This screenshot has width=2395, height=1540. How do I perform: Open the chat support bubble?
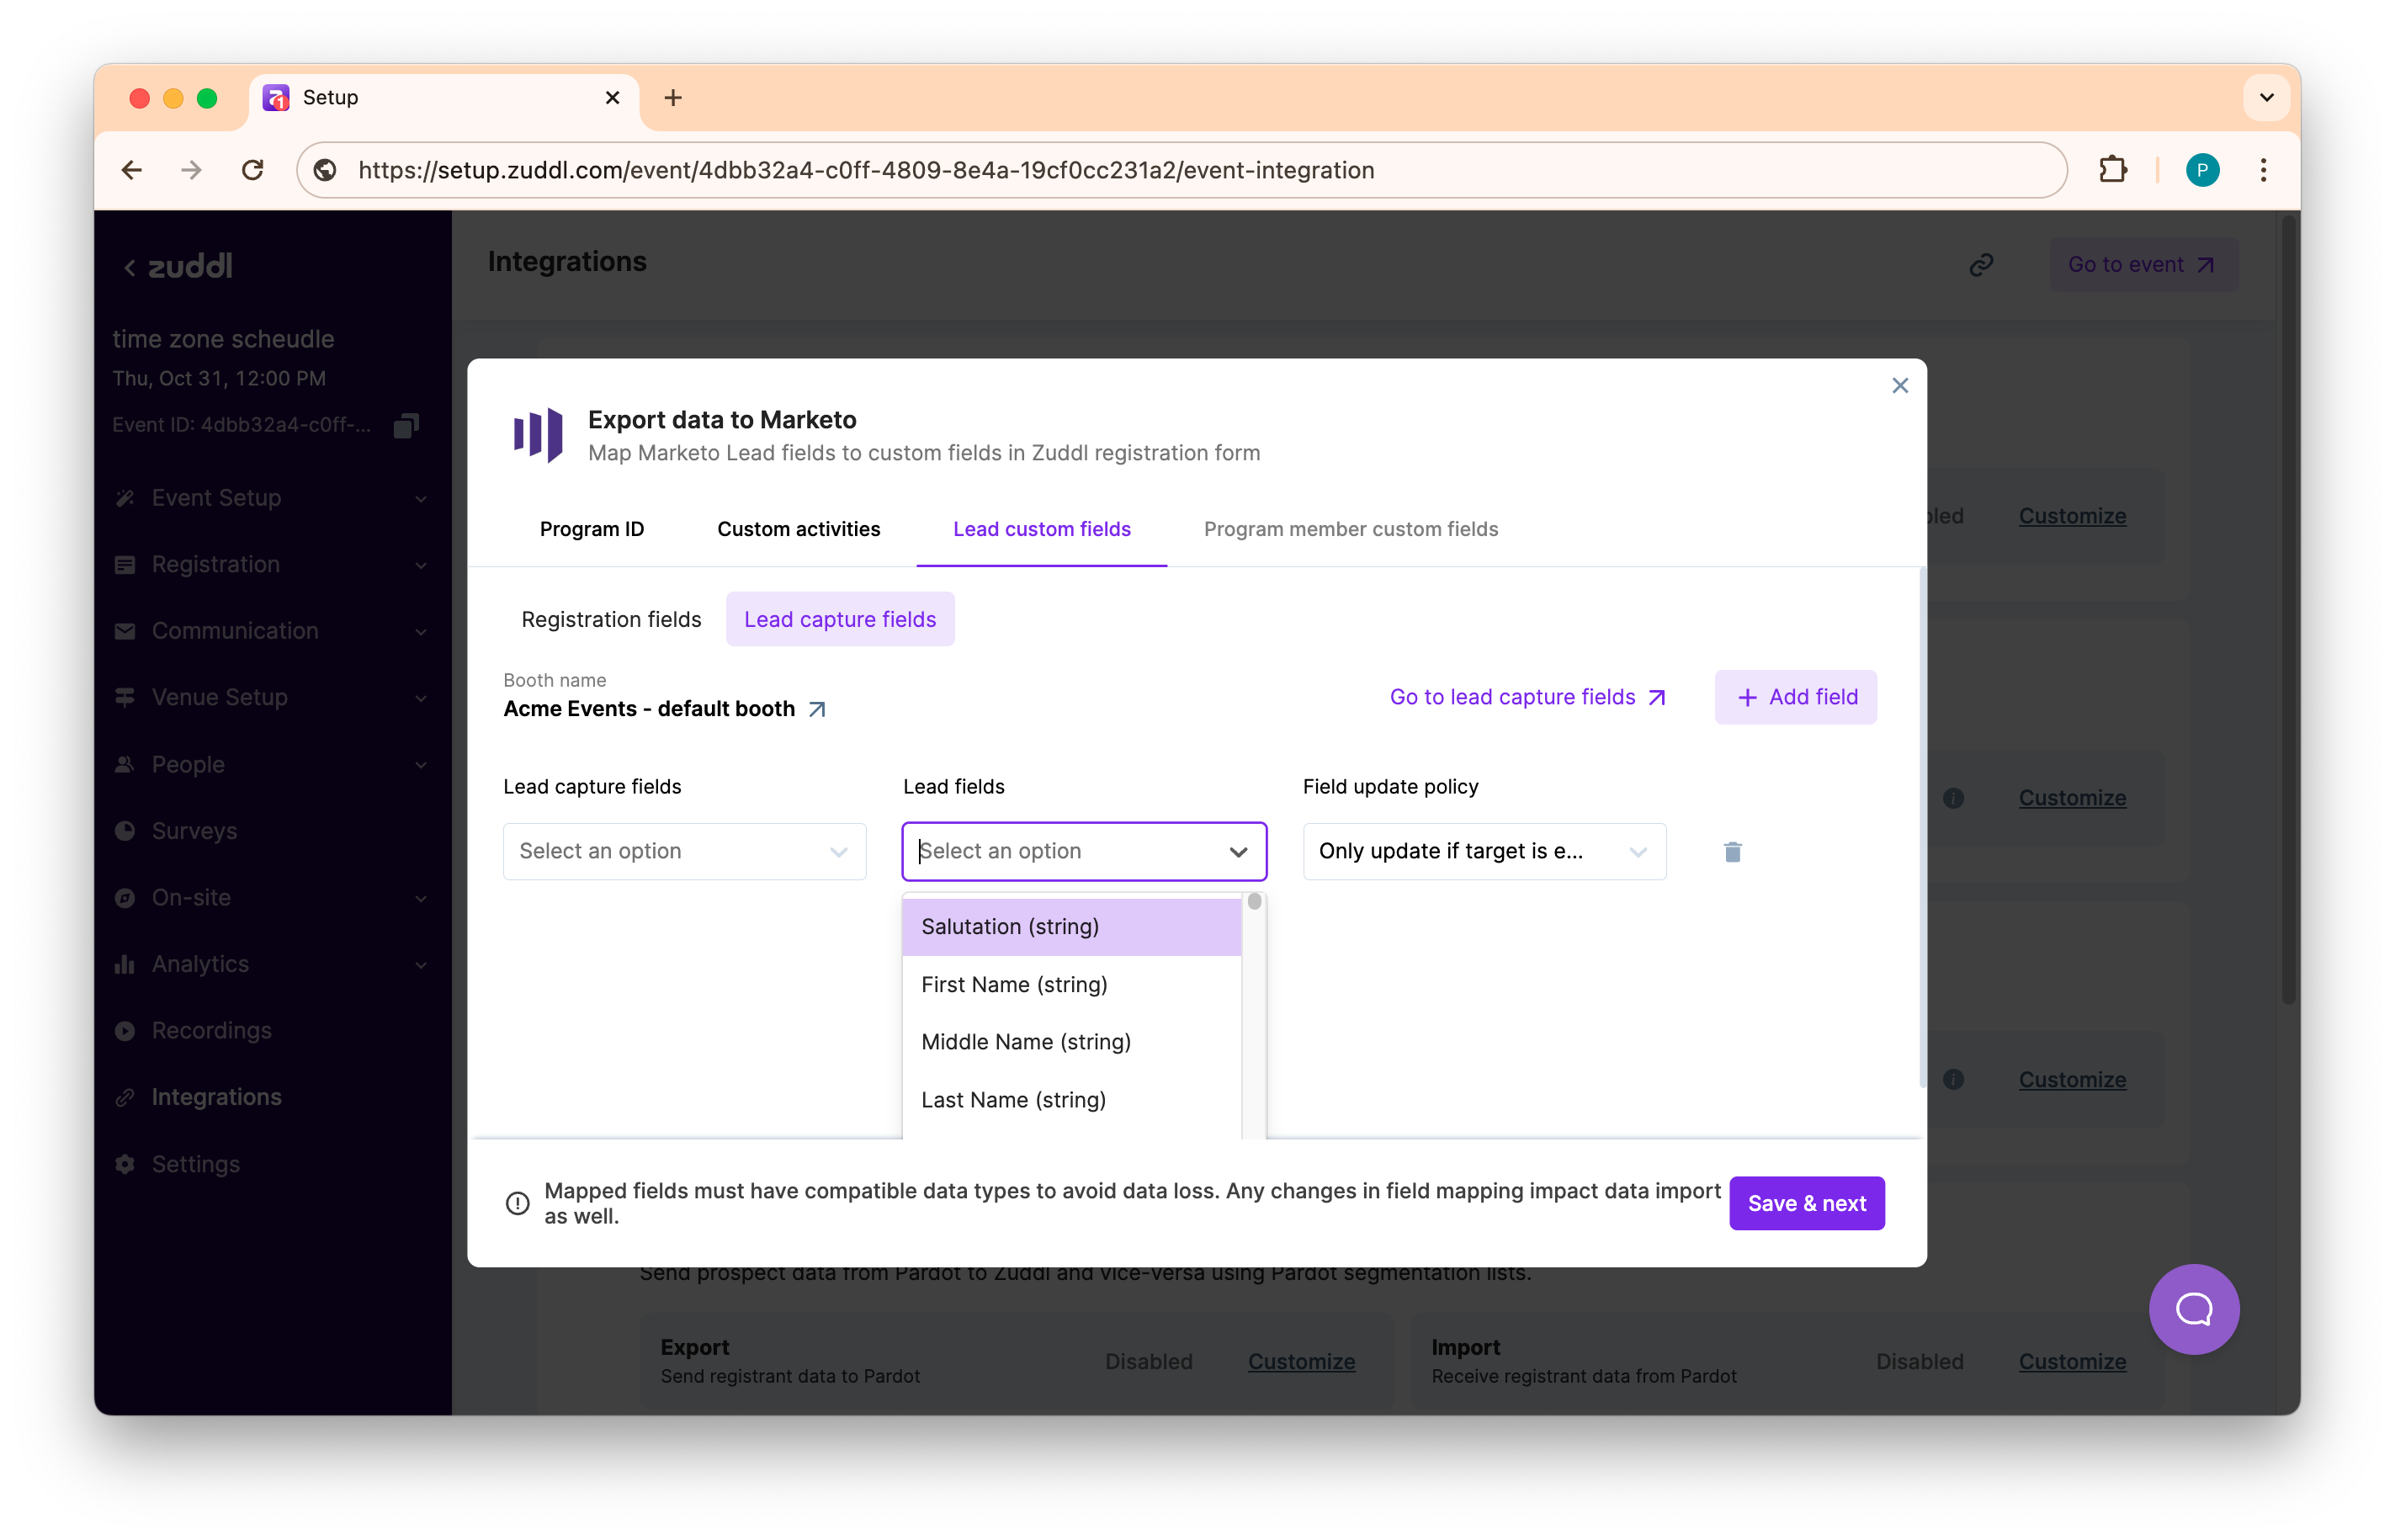(x=2193, y=1308)
